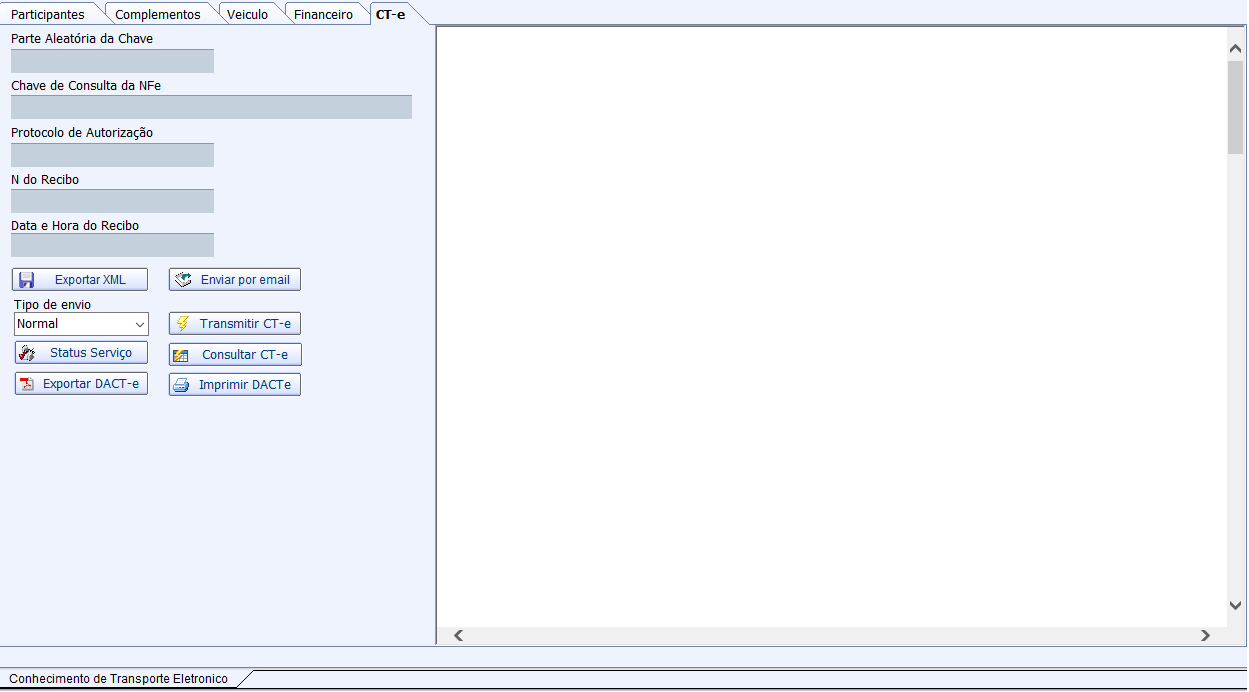Click the PDF icon on Exportar DACT-e
The width and height of the screenshot is (1249, 692).
click(x=28, y=384)
